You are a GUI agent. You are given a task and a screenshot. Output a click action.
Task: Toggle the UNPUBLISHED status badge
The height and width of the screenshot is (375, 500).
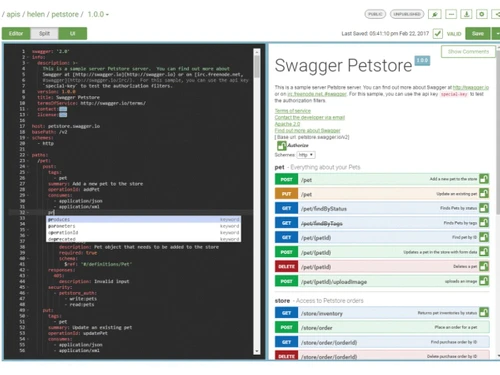(407, 14)
